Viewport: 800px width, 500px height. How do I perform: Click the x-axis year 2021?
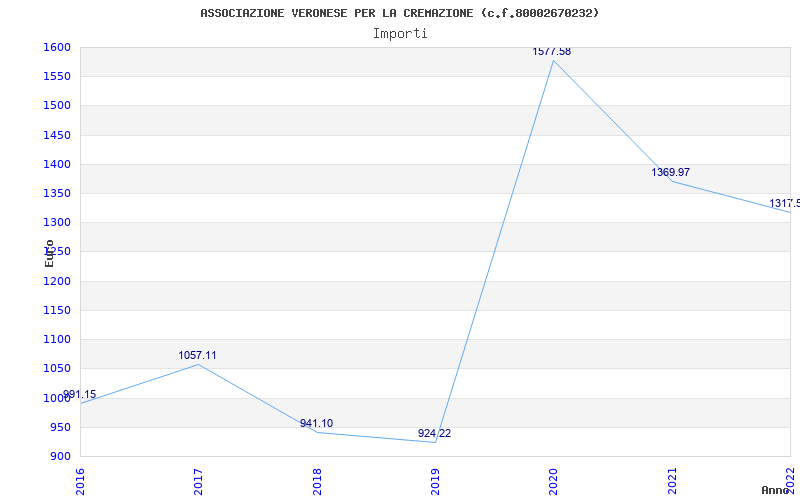pos(672,482)
